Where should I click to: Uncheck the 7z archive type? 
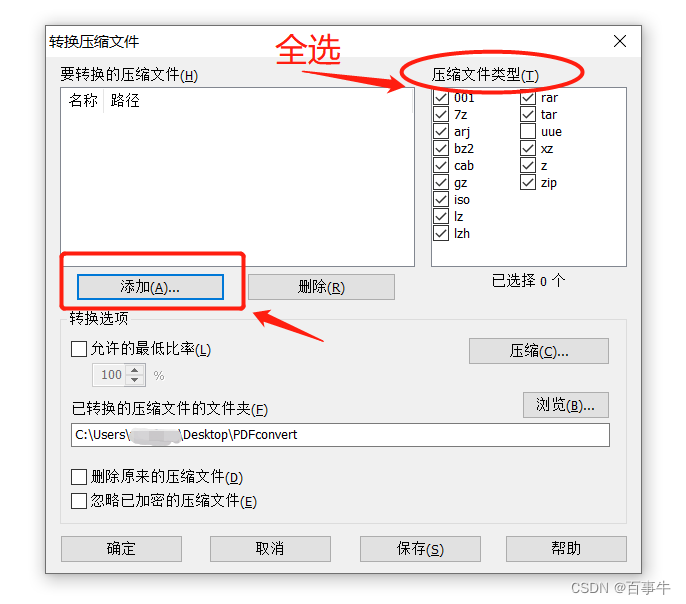point(441,114)
